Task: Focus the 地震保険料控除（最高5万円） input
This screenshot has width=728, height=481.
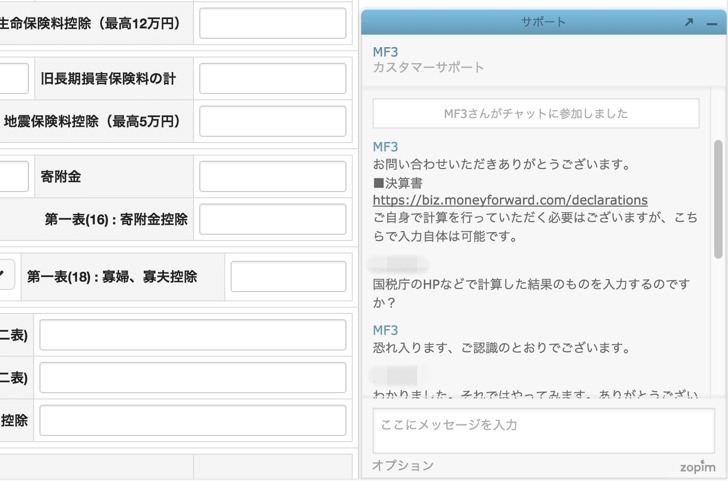Action: click(273, 121)
